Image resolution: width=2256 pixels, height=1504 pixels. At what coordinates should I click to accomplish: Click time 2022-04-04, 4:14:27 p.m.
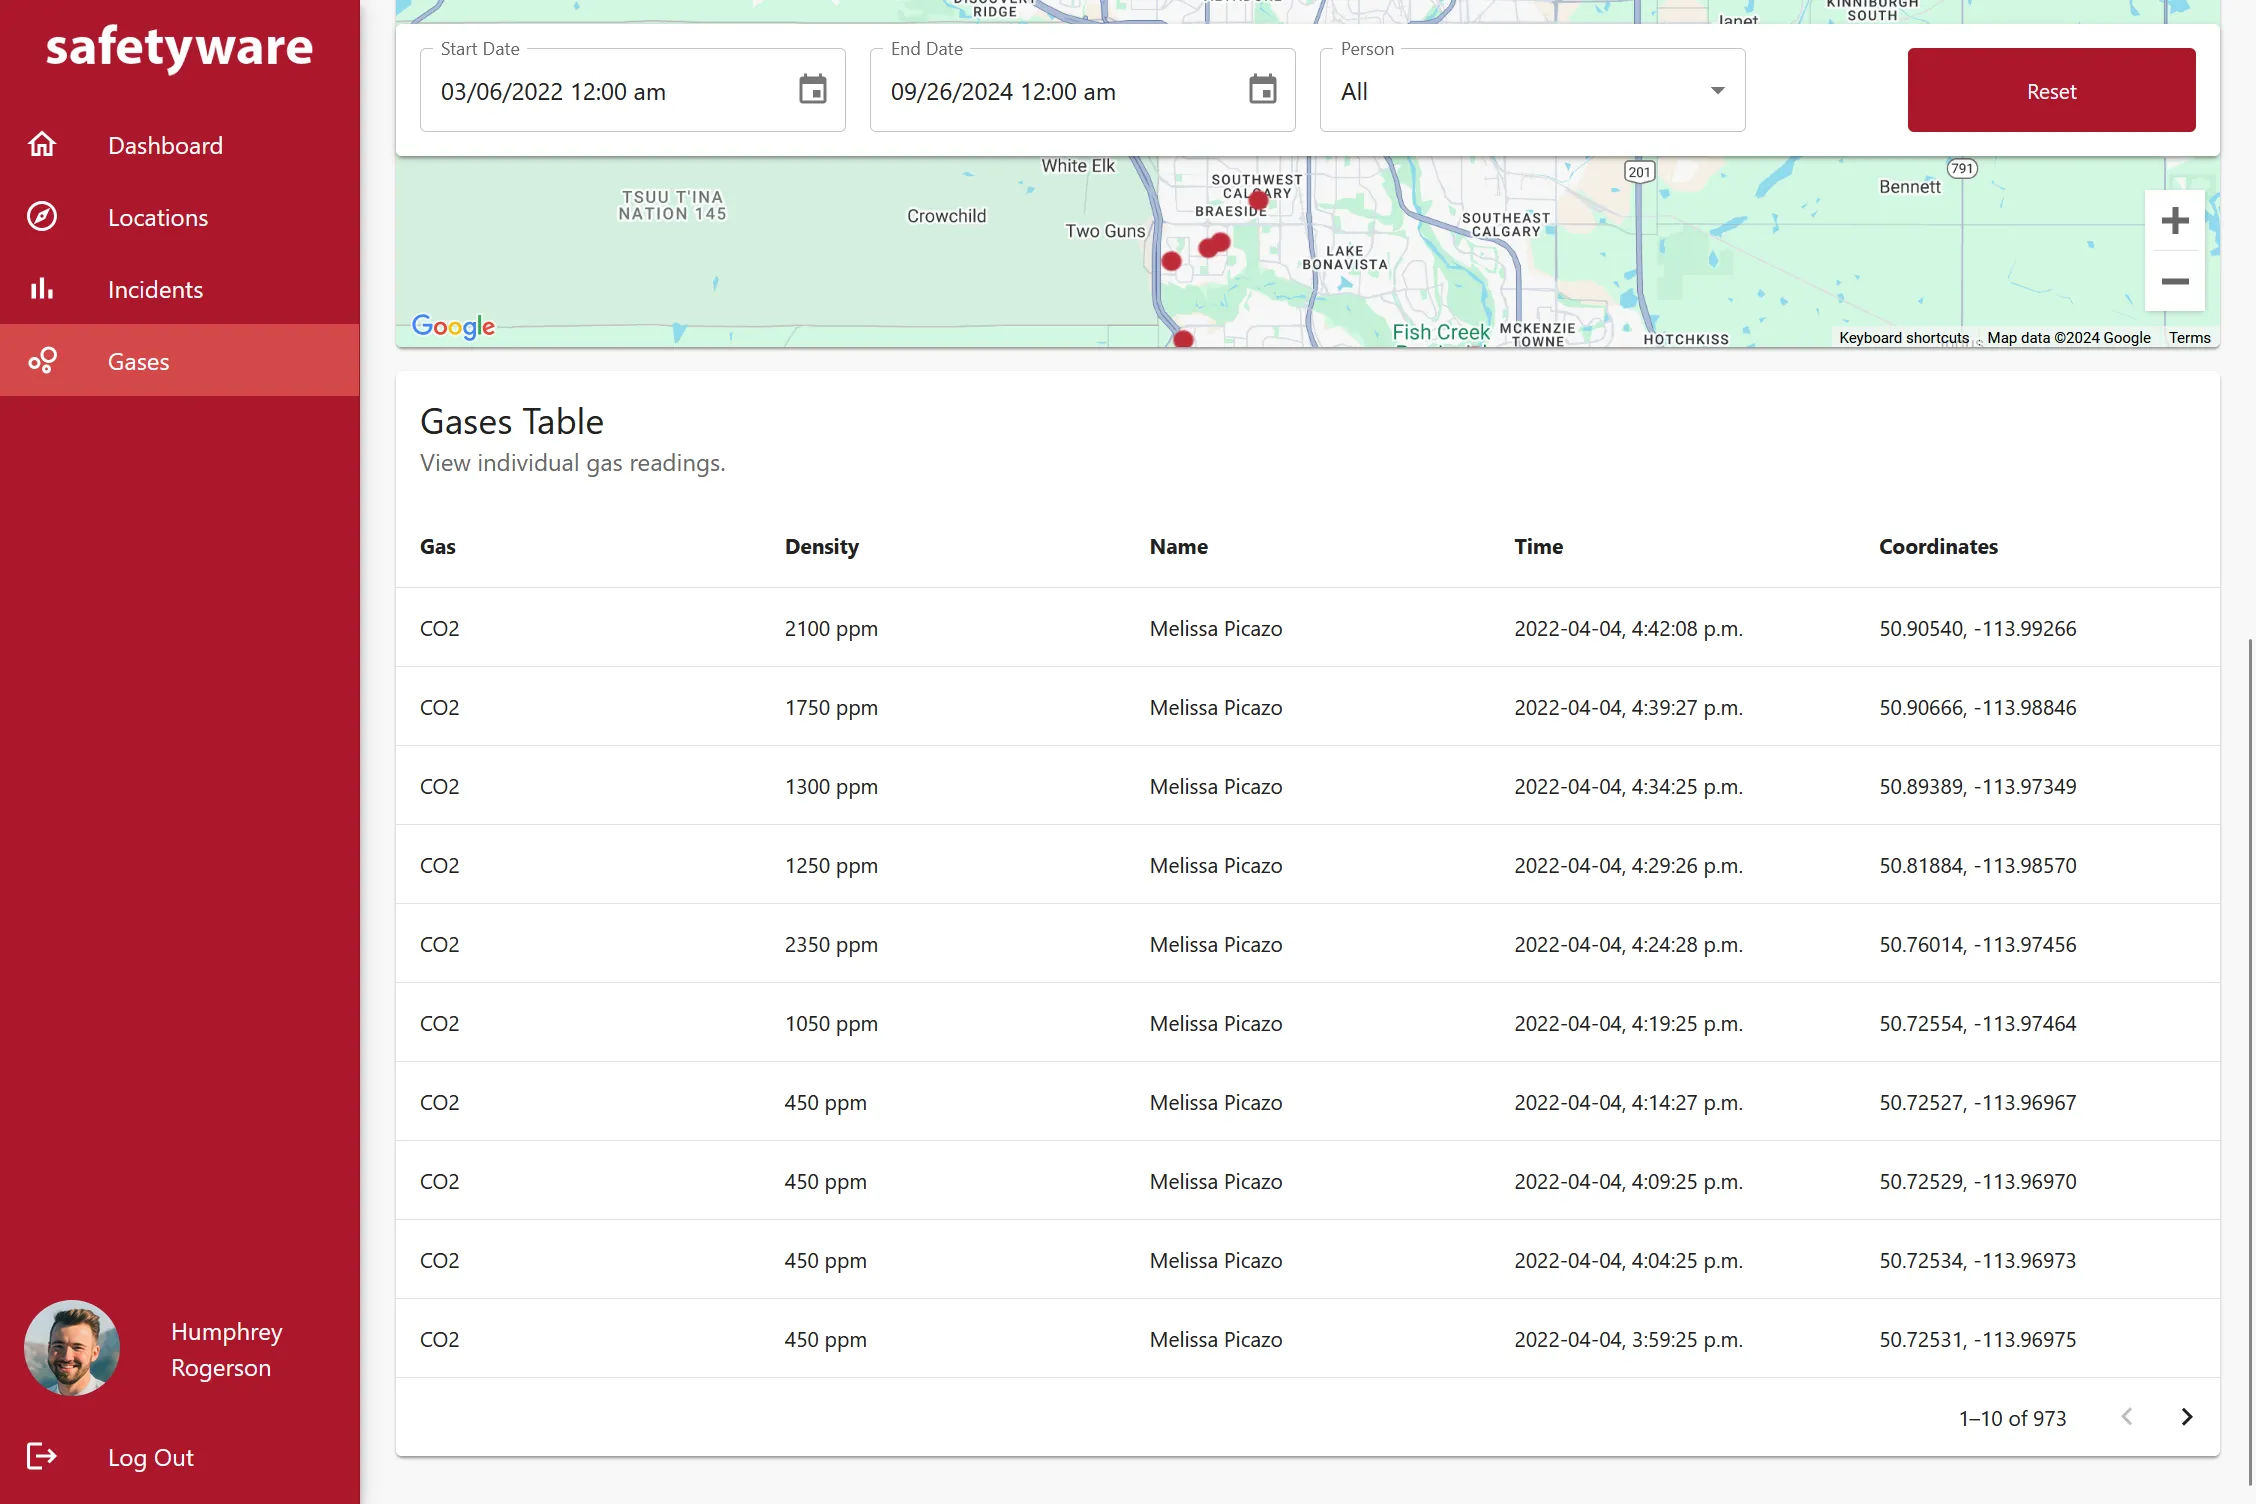(x=1629, y=1103)
